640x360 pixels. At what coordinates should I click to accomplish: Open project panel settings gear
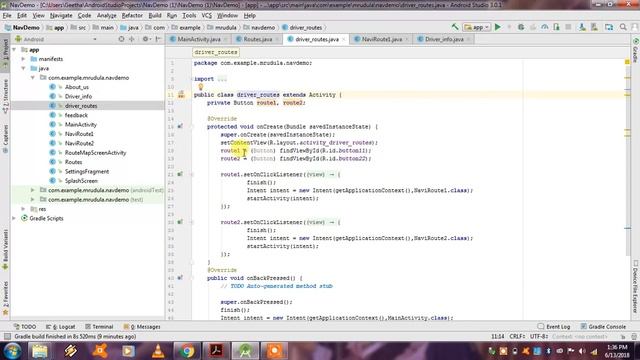coord(145,39)
